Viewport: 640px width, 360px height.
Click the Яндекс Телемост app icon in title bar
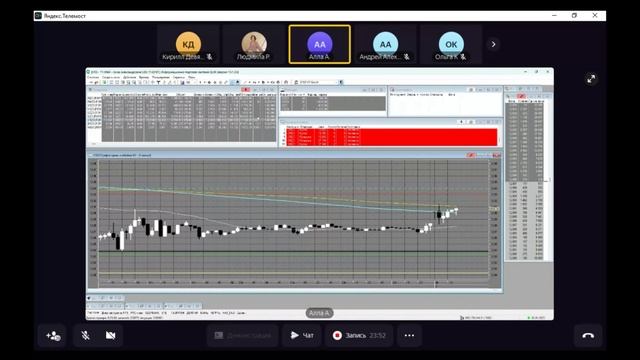[x=38, y=16]
